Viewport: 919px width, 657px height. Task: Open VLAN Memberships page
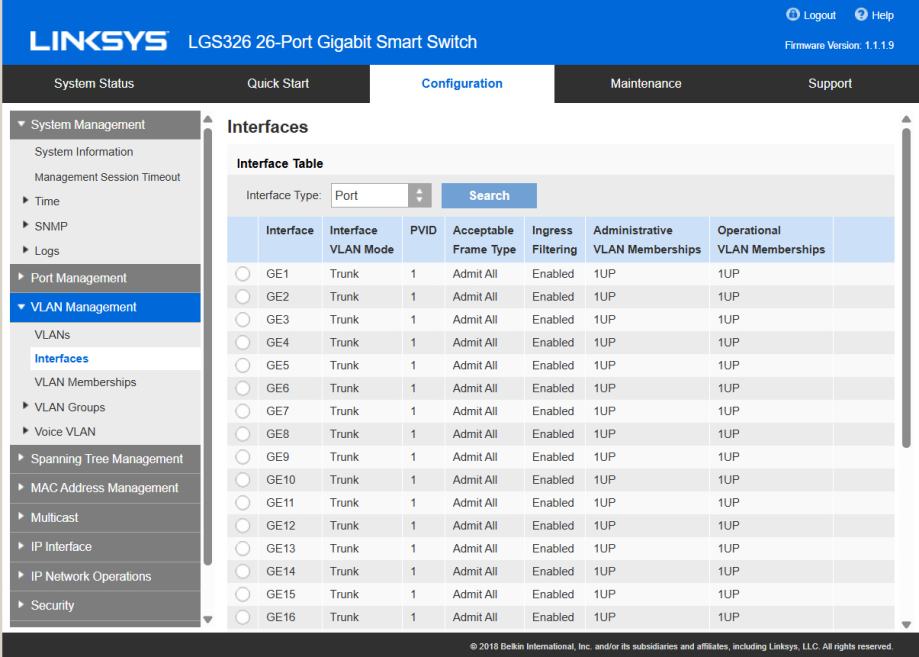(85, 382)
